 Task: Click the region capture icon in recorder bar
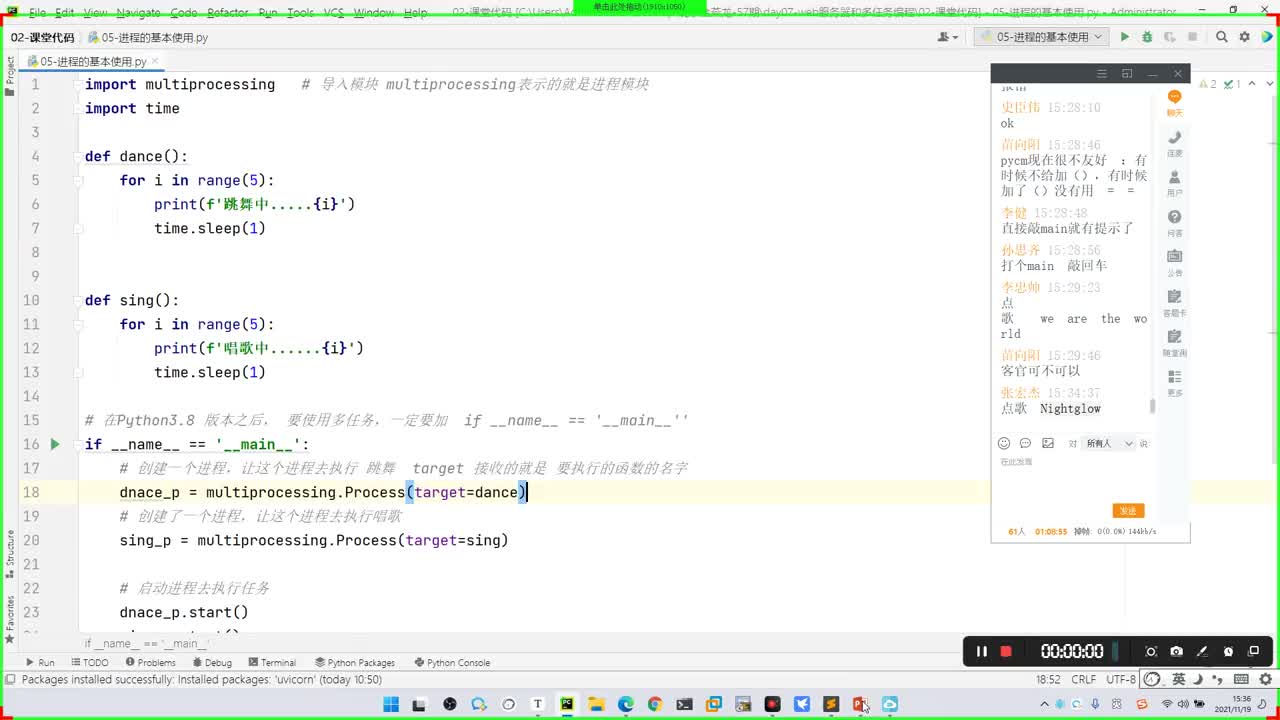(1150, 651)
